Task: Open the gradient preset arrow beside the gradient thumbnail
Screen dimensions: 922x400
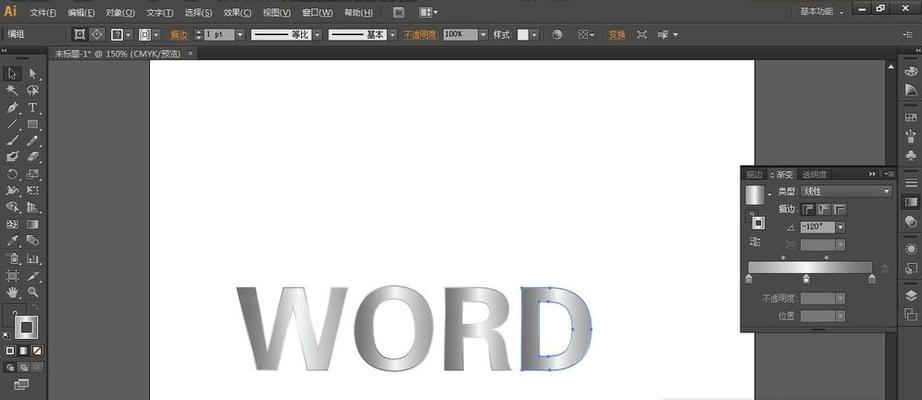Action: tap(769, 194)
